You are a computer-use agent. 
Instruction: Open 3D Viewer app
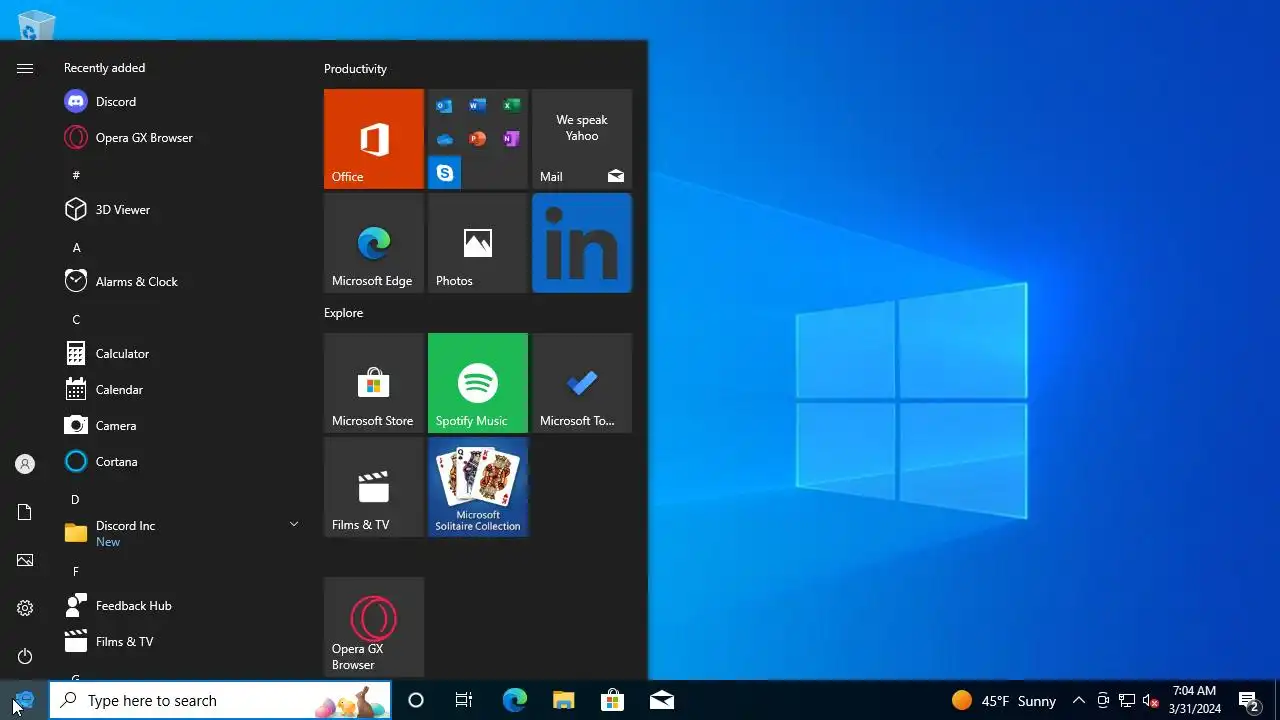coord(180,210)
